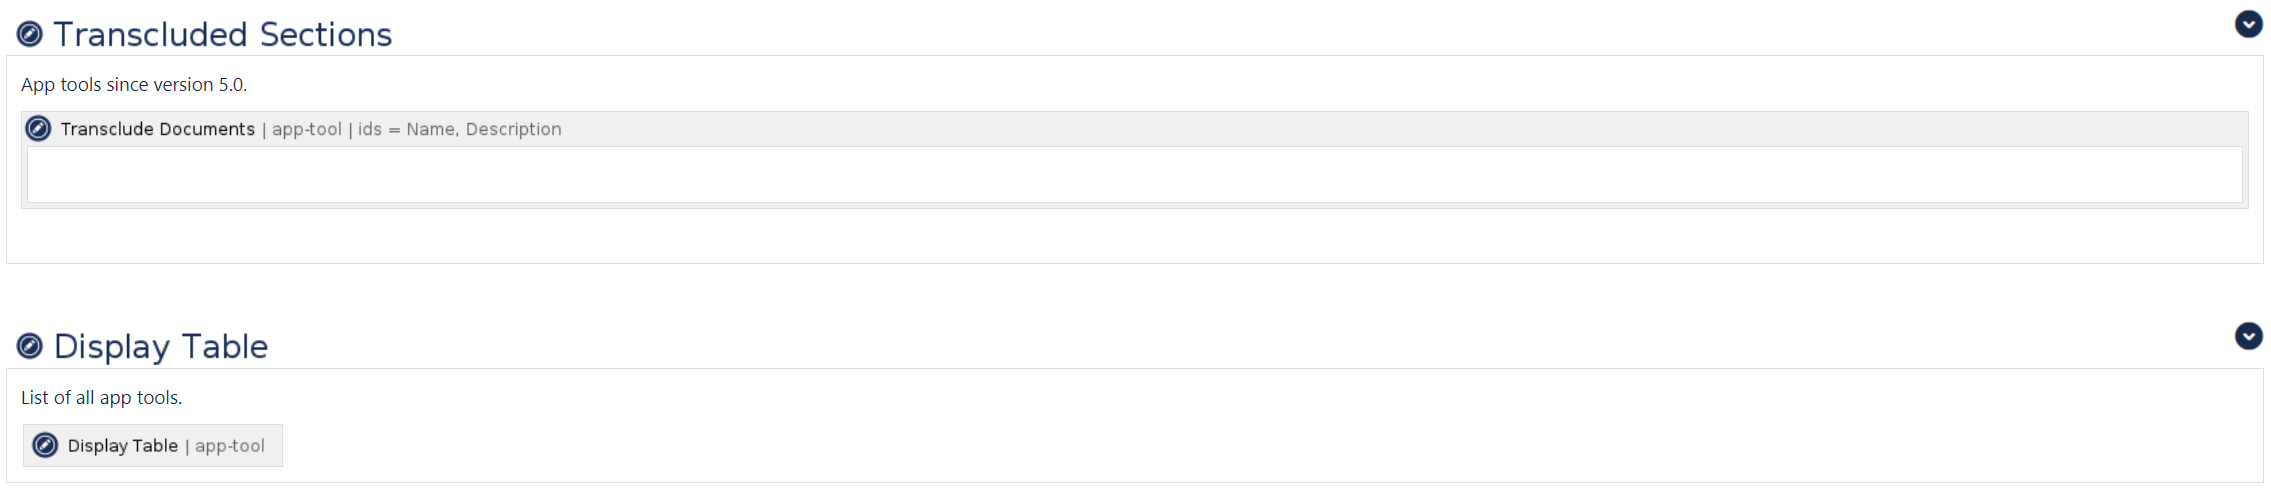Click the 'App tools since version 5.0.' text
The image size is (2271, 502).
pos(133,85)
